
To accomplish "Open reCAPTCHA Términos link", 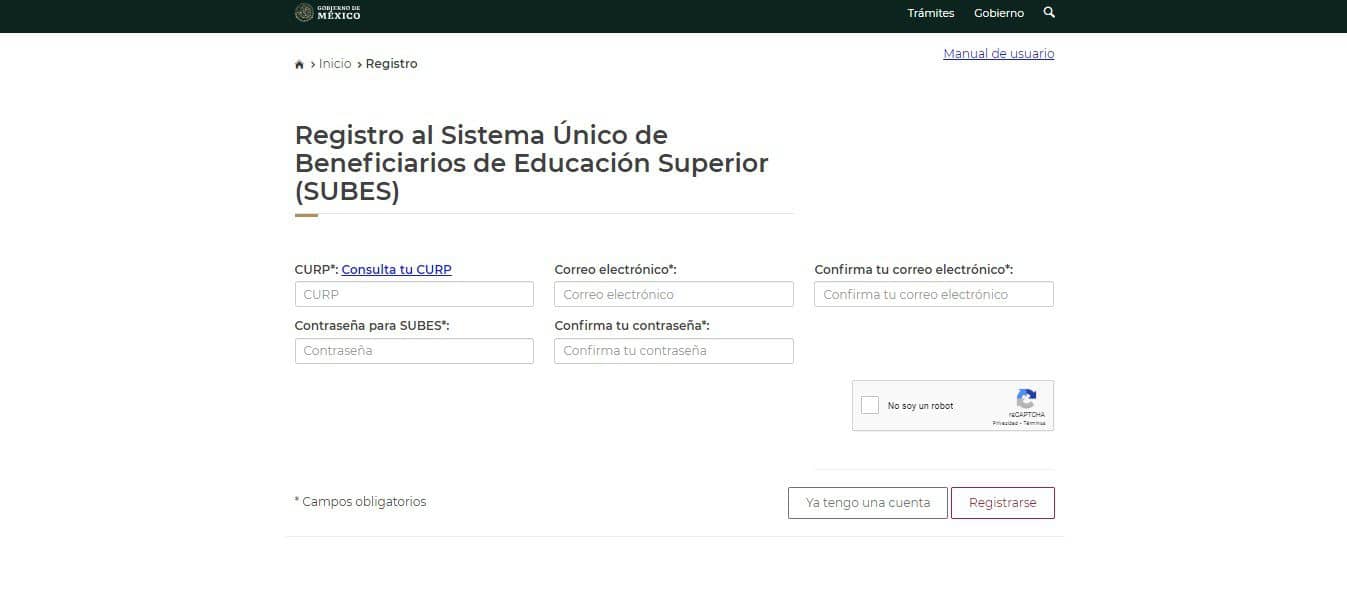I will (x=1034, y=423).
